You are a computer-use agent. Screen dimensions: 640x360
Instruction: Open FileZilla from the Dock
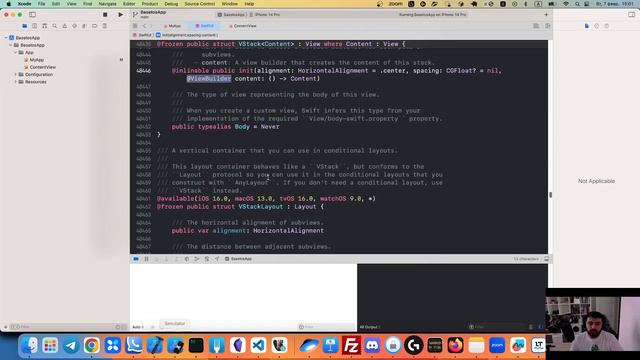[x=351, y=346]
